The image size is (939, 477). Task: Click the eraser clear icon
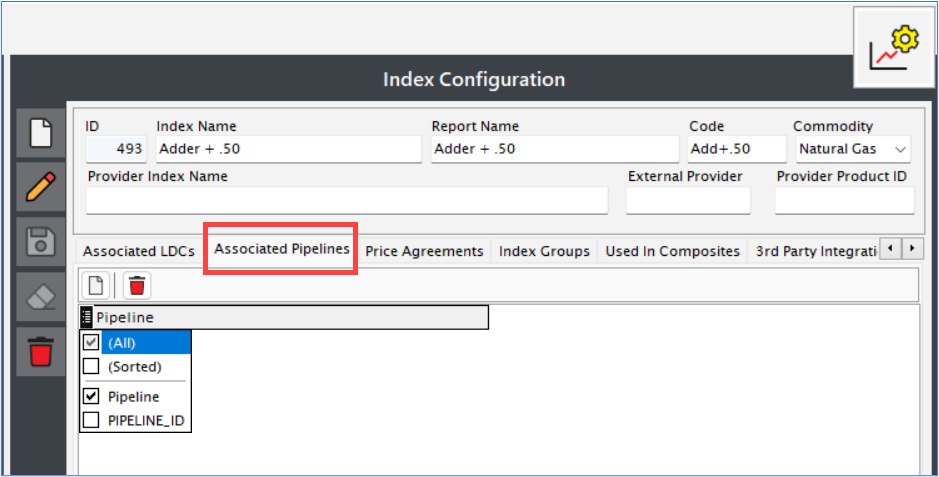(41, 297)
